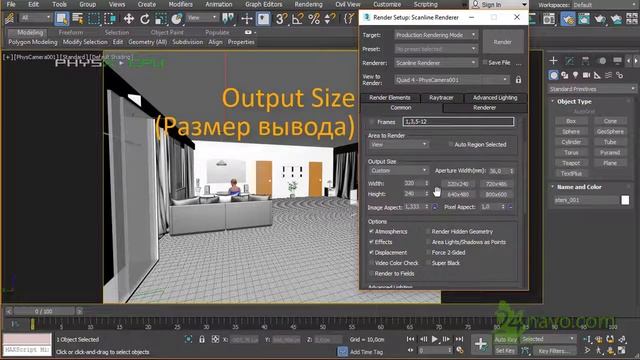Click the Select and Place tool
640x360 pixels.
(177, 18)
